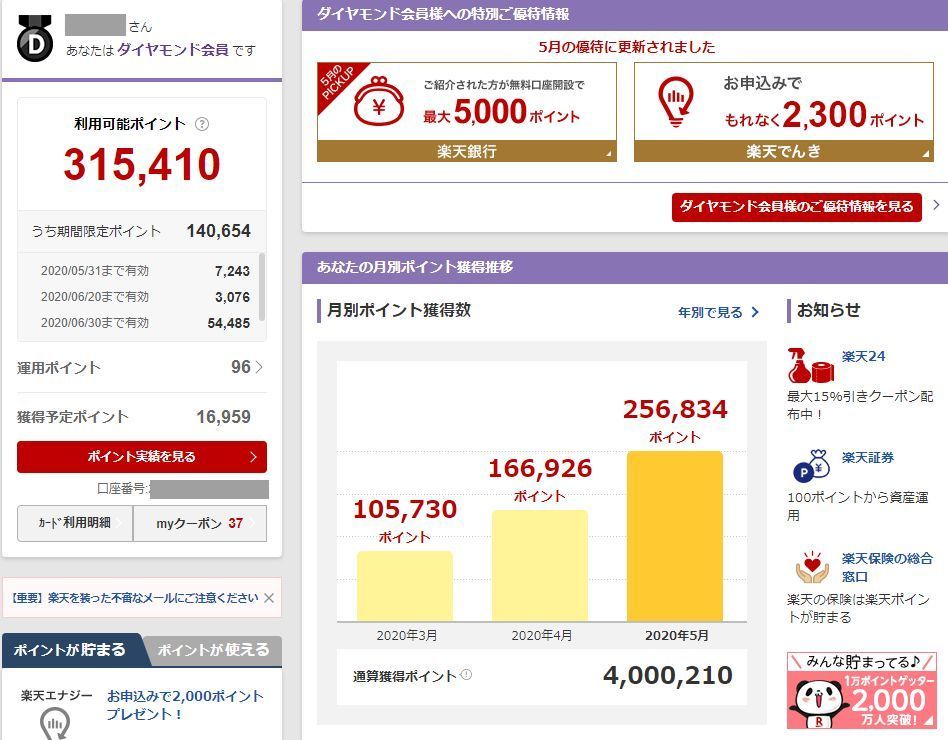Click ポイント実績を見る button
The height and width of the screenshot is (740, 948).
[x=141, y=456]
